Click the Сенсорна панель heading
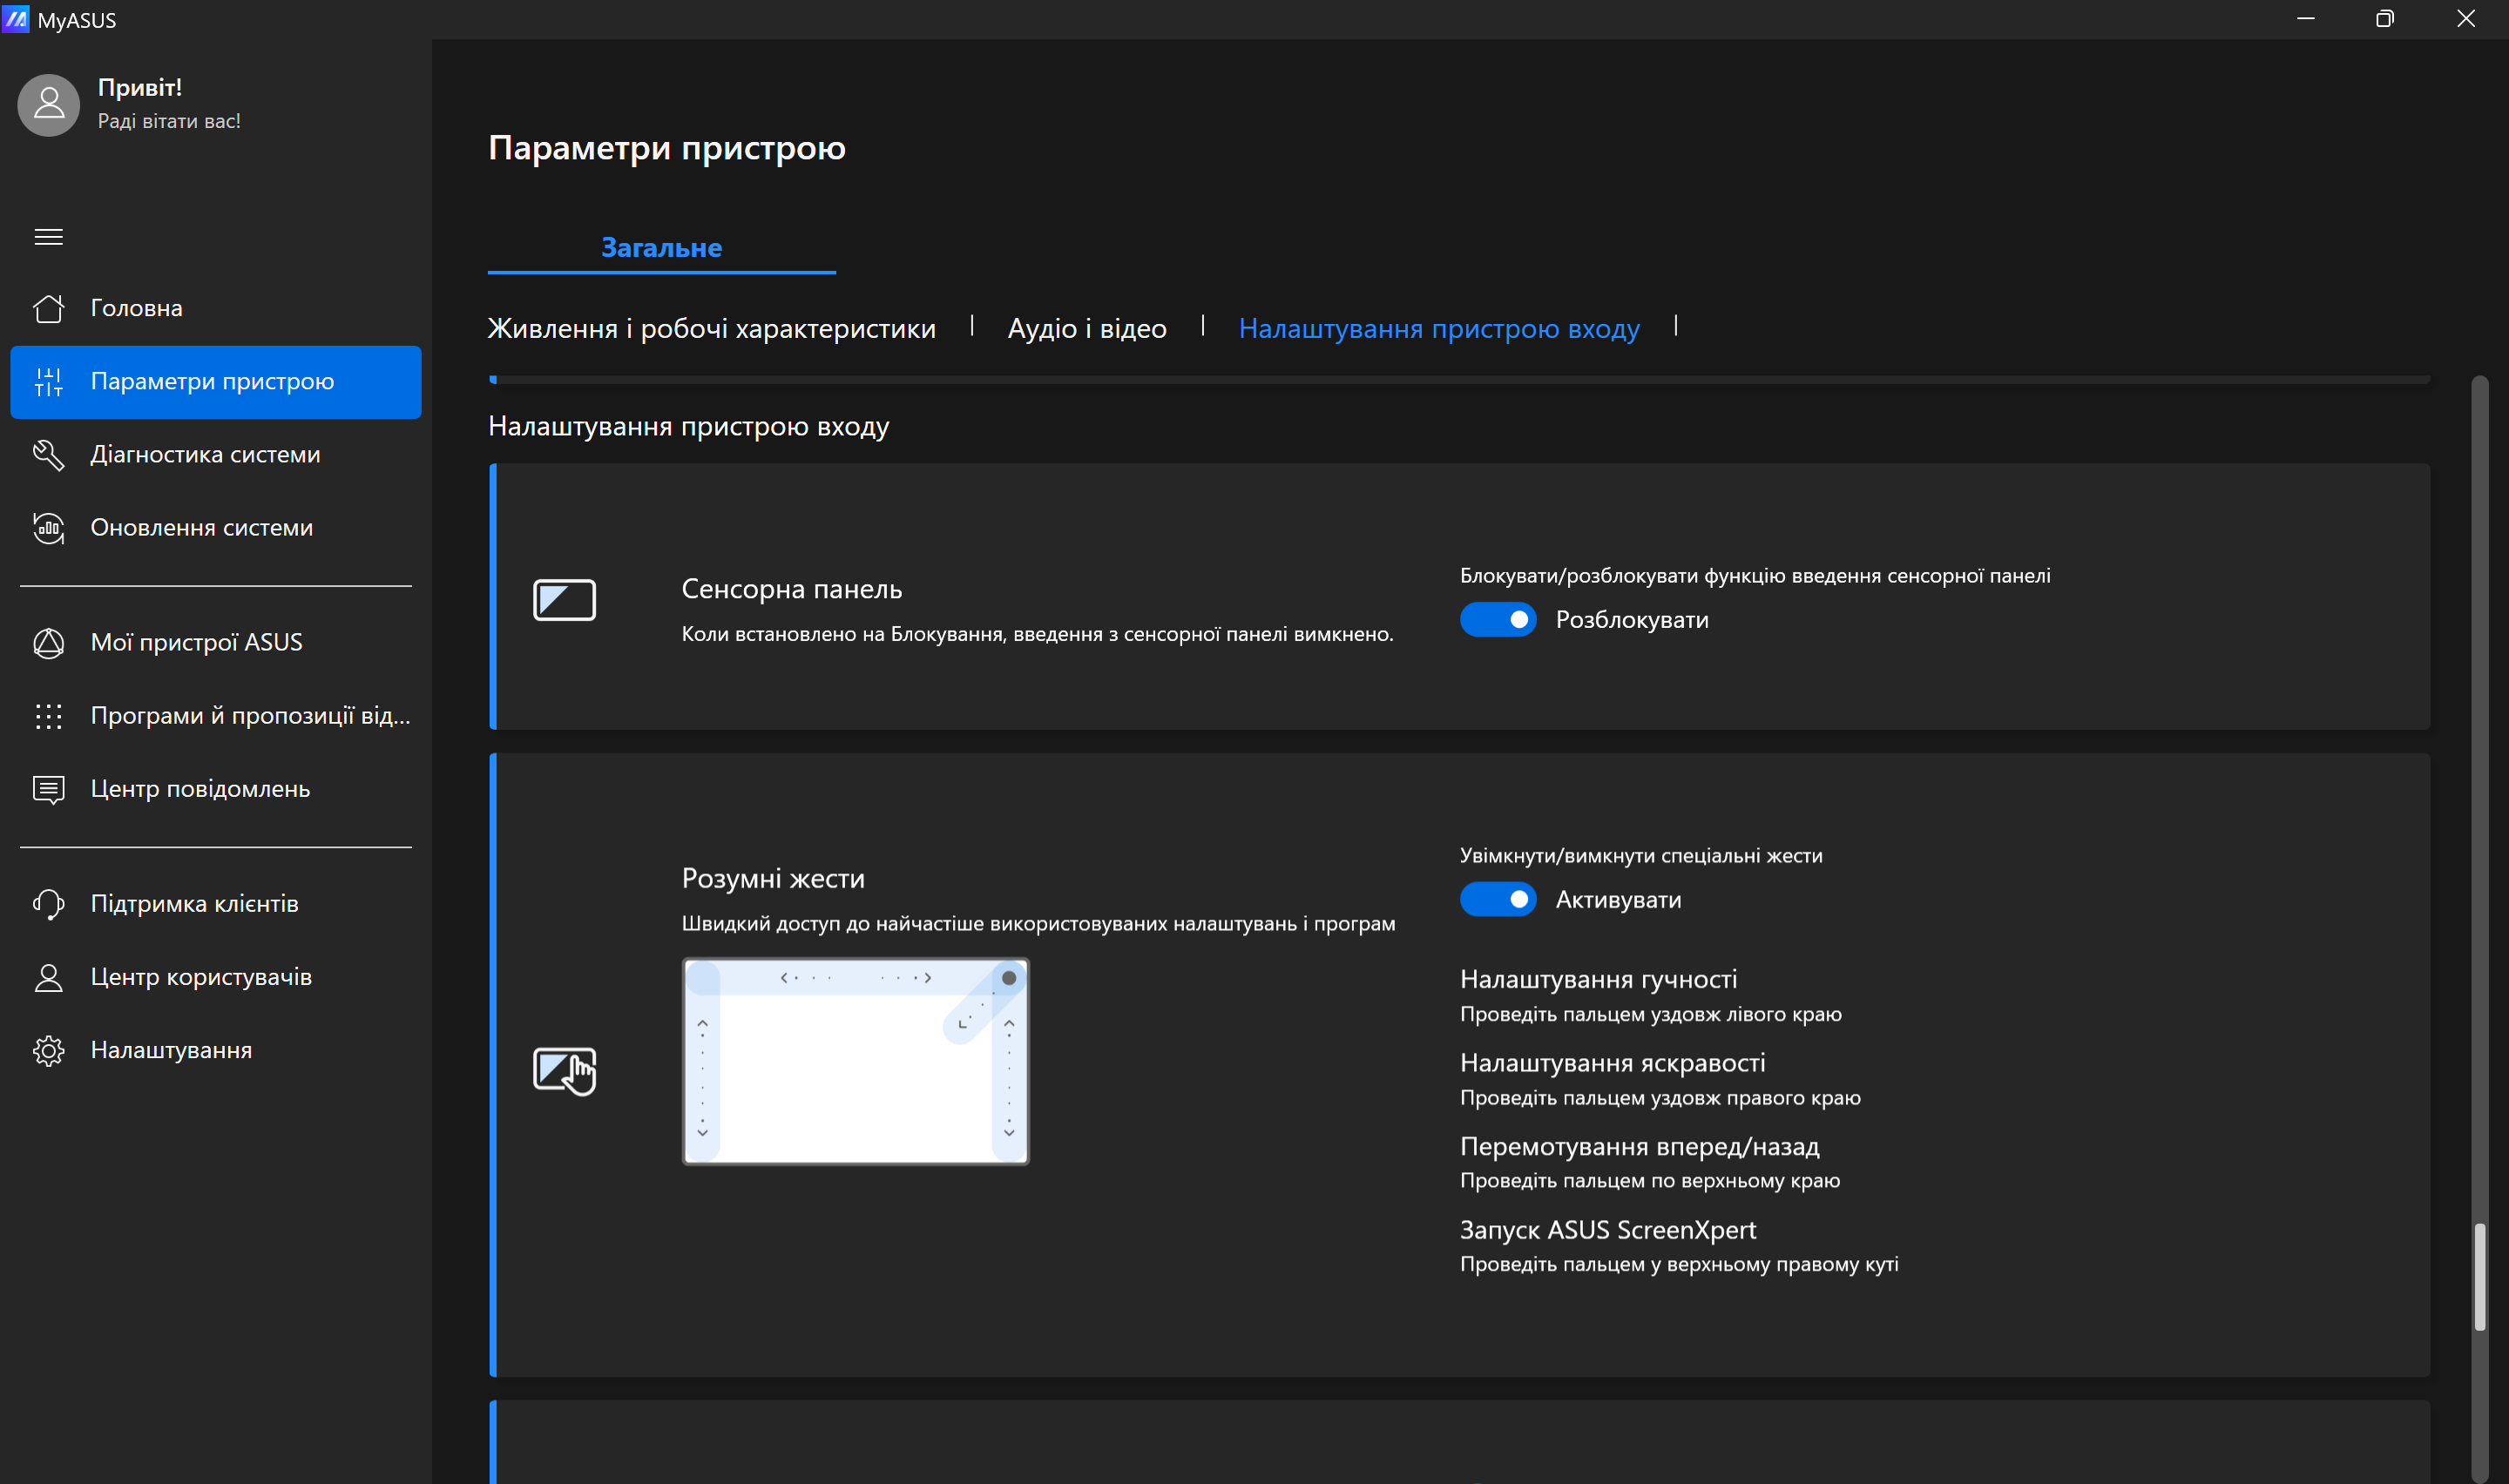 point(791,589)
